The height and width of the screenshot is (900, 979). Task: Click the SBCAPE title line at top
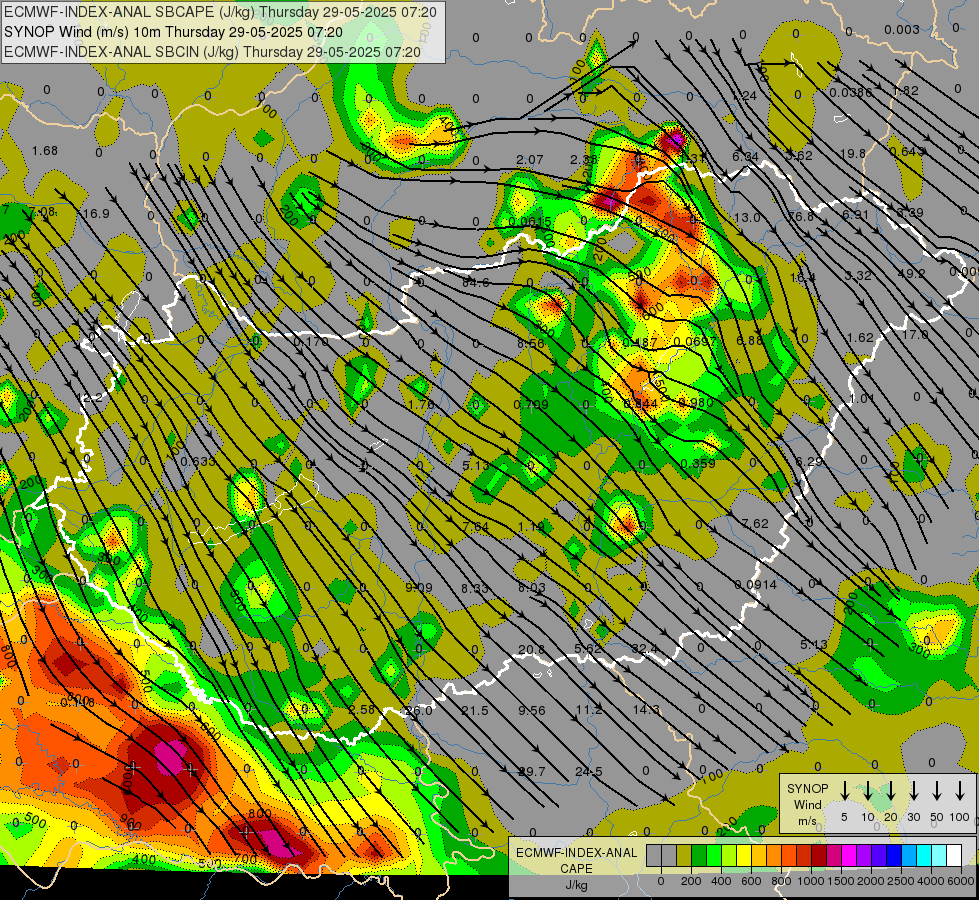(x=220, y=12)
